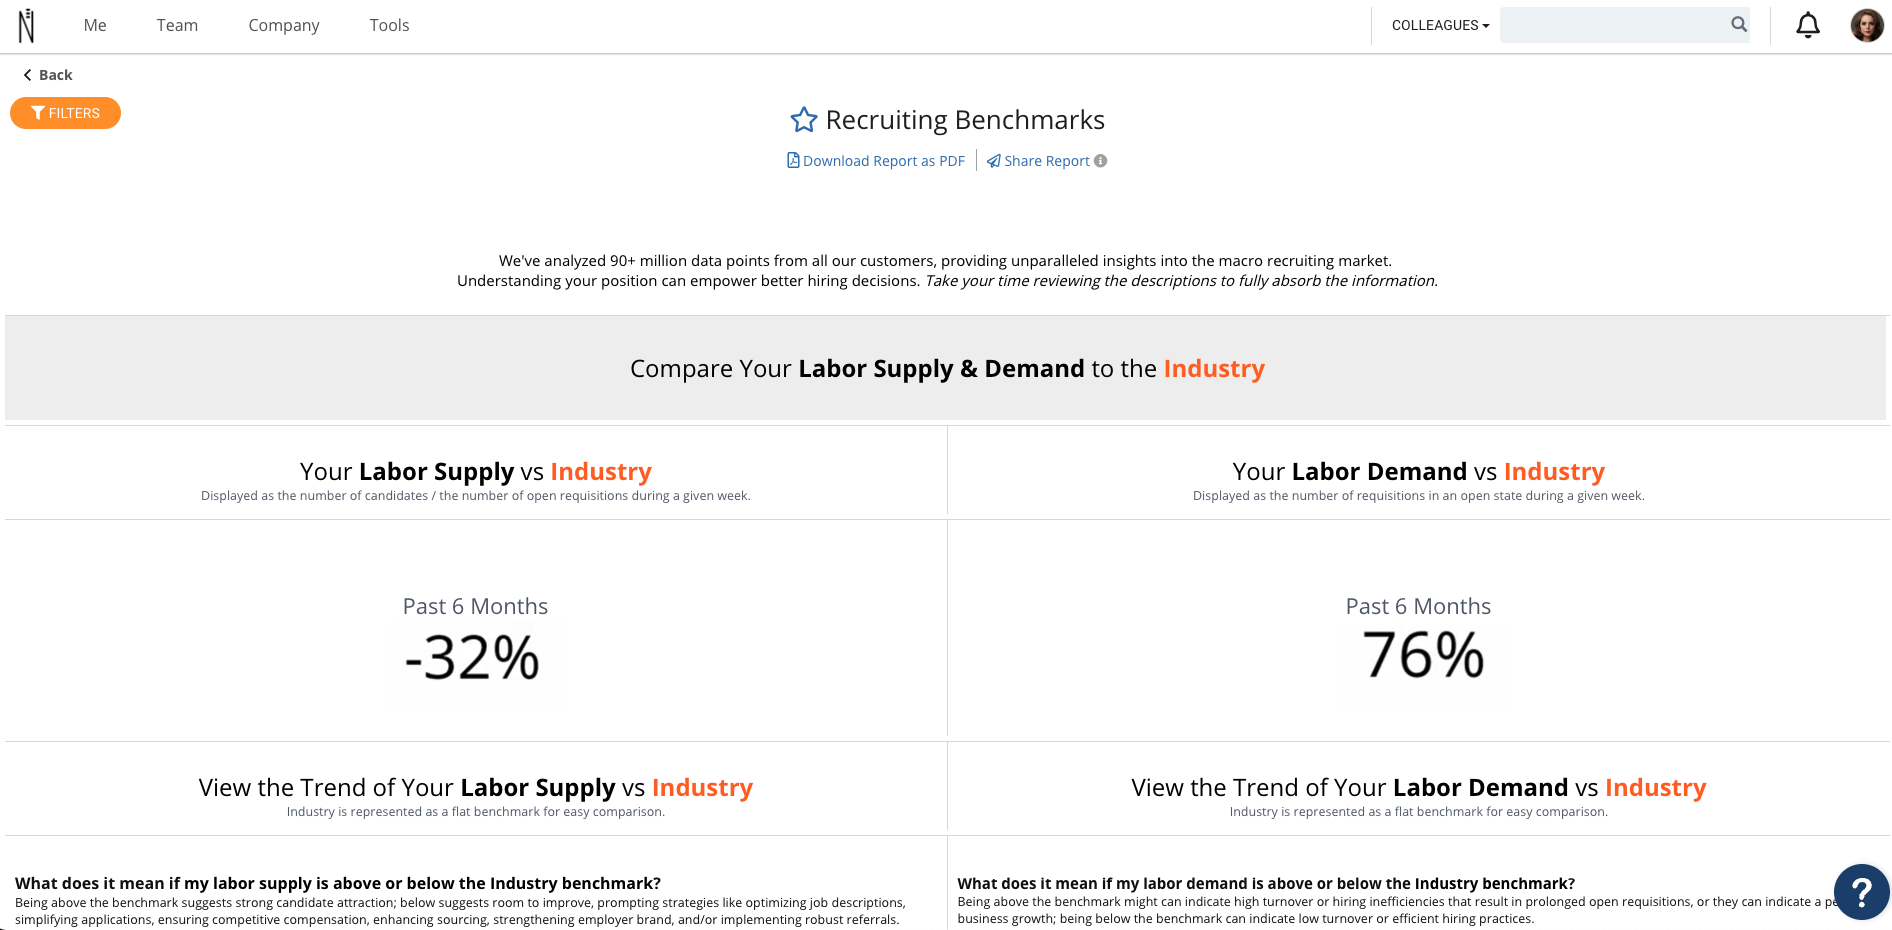
Task: Click the PDF document icon
Action: 793,160
